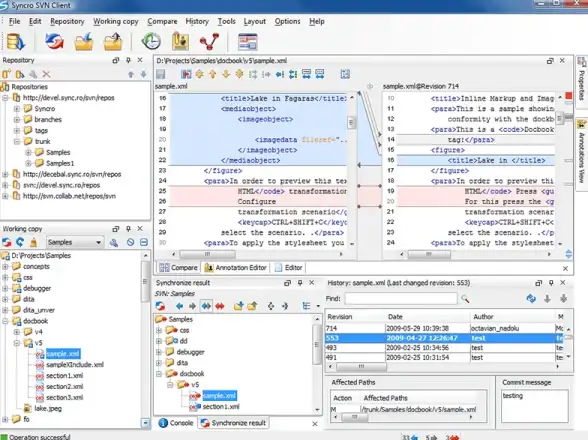Click the new repository location icon
588x440 pixels.
tap(6, 74)
